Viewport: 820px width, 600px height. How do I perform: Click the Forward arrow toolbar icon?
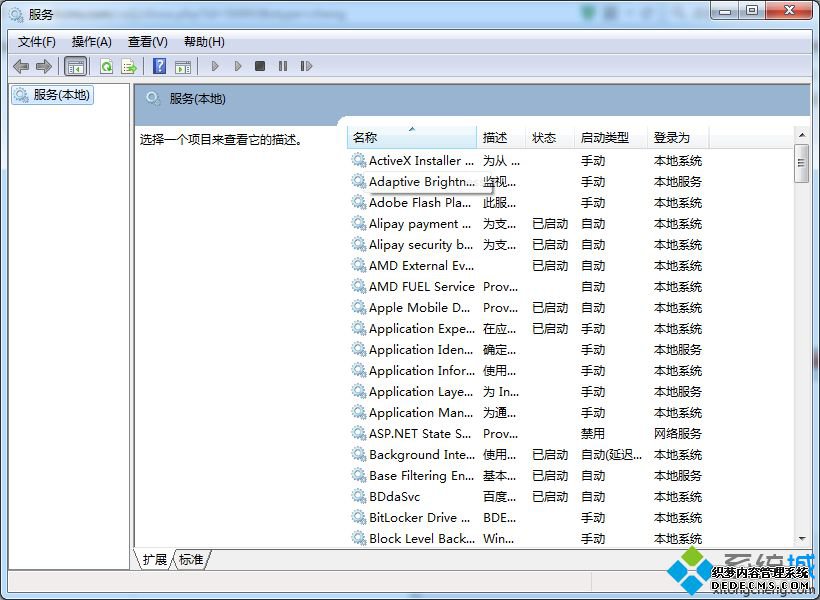point(43,66)
